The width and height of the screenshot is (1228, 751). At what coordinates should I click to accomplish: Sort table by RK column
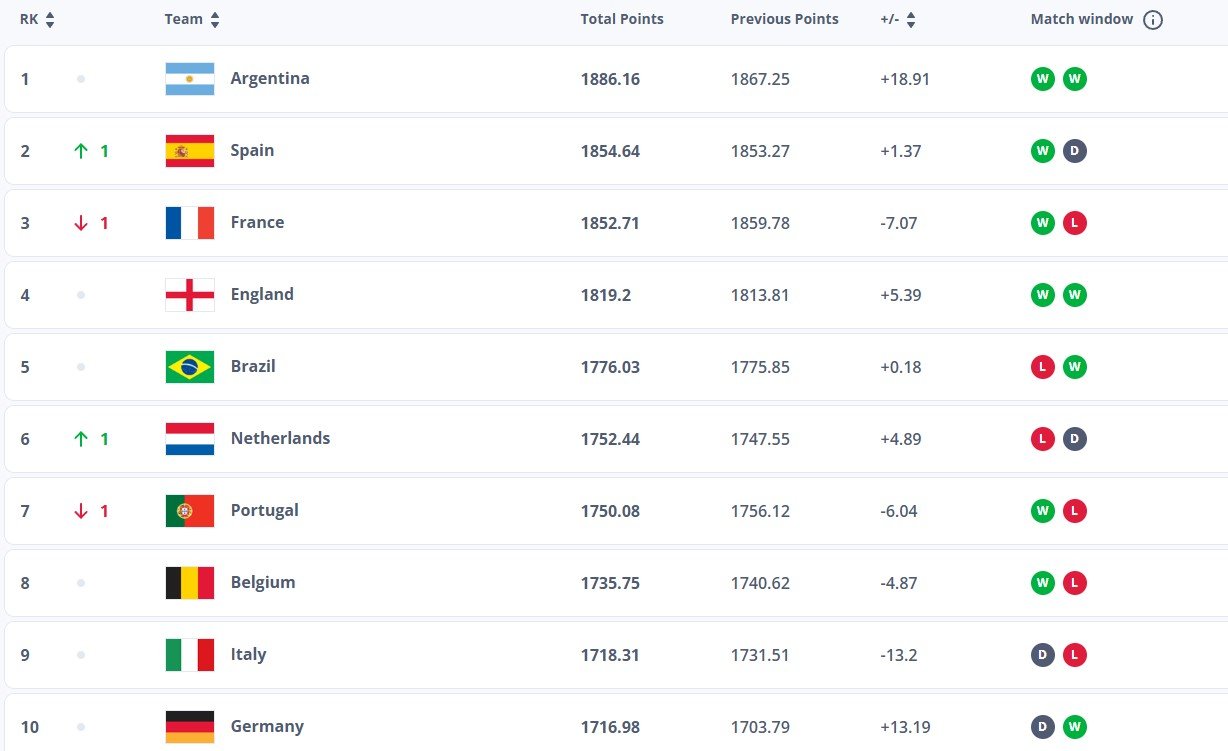(50, 20)
